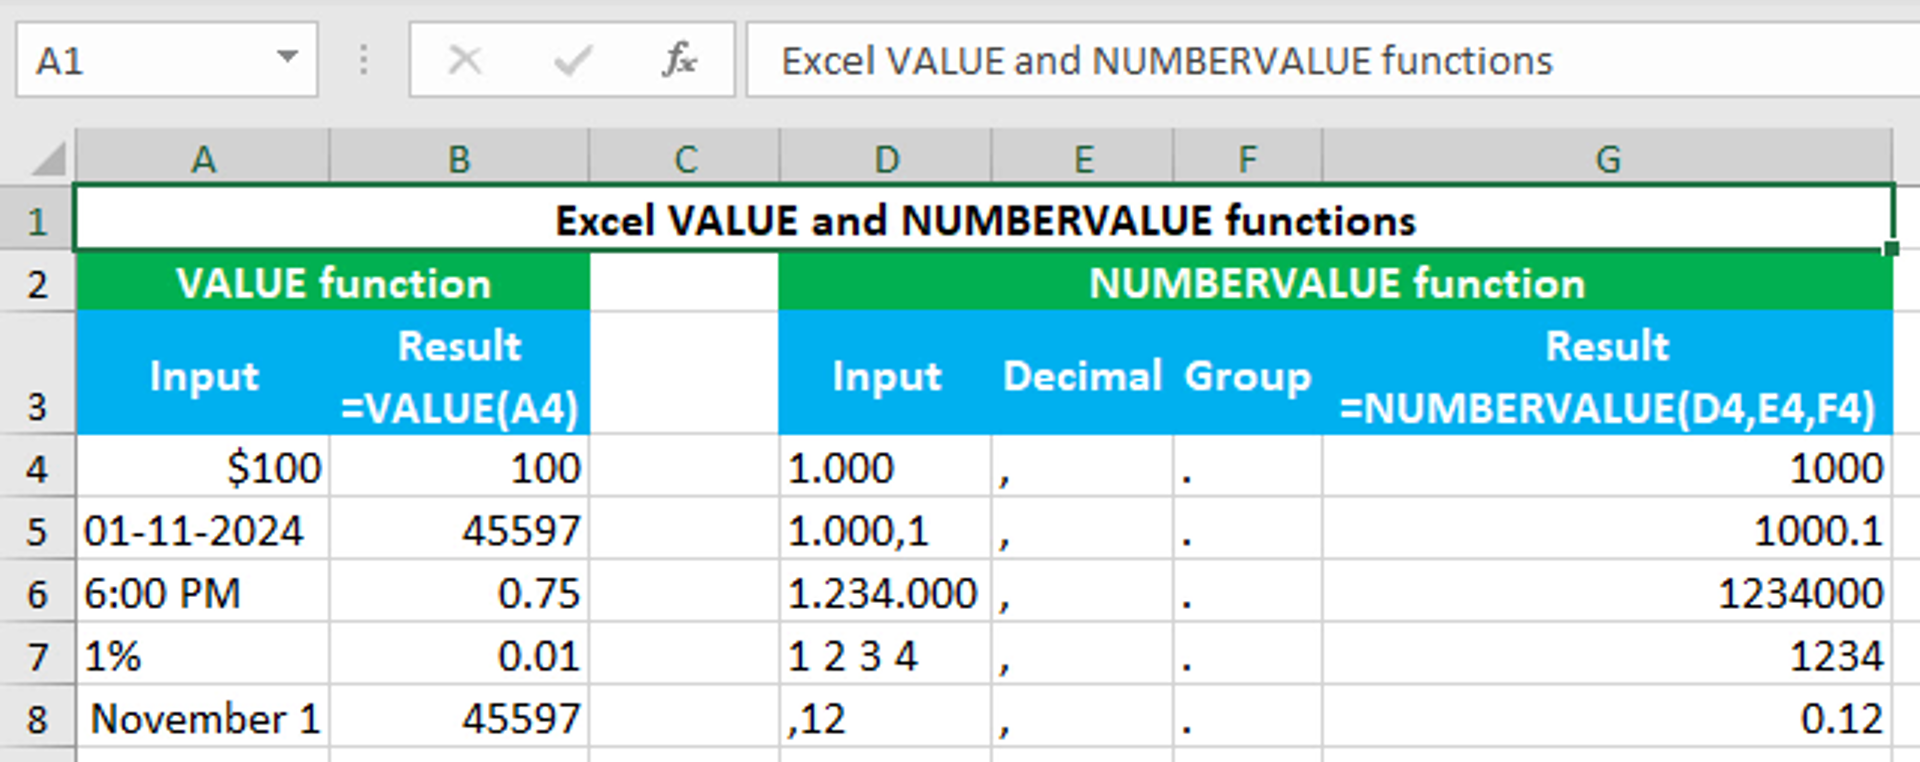Click the green 'NUMBERVALUE function' header cell

[x=1336, y=283]
